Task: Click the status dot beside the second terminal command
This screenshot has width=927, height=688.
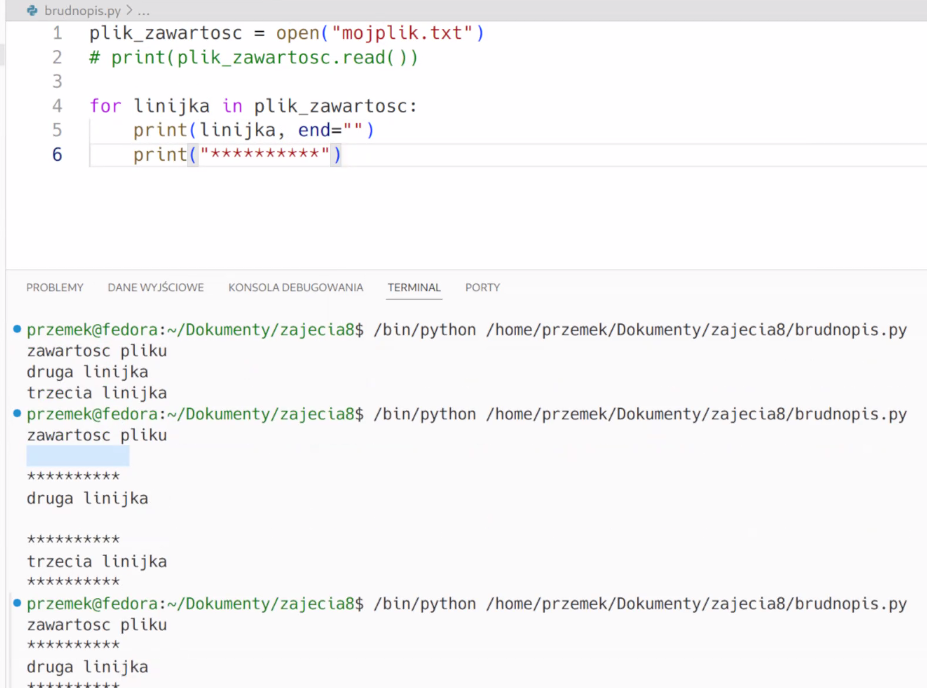Action: point(17,414)
